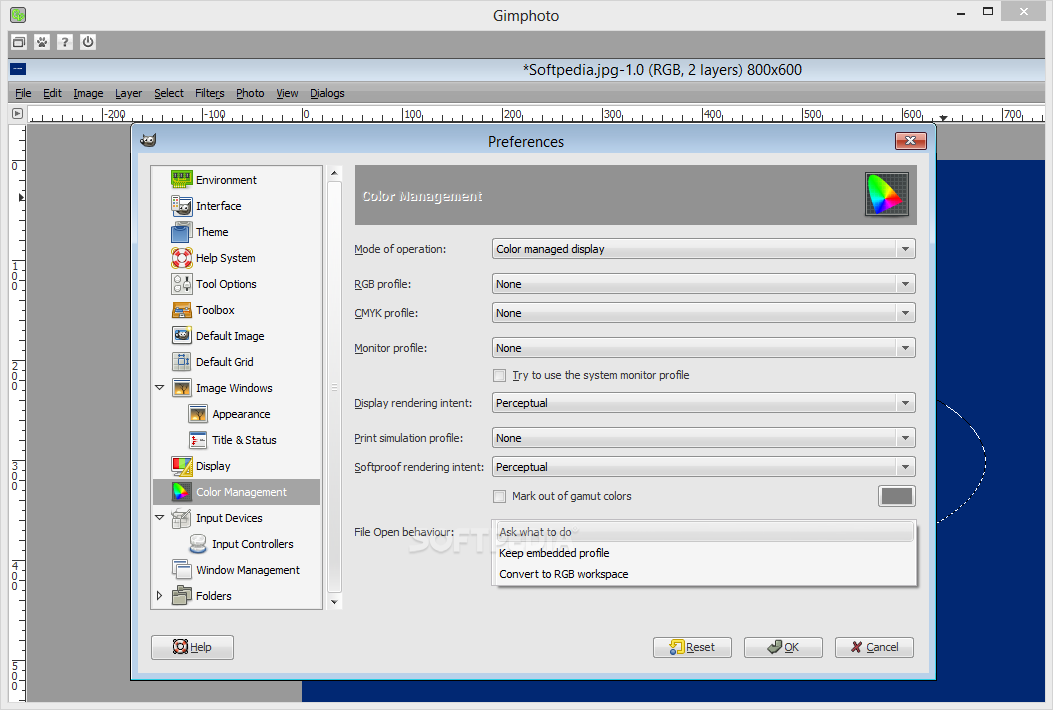The image size is (1053, 710).
Task: Open the Edit menu
Action: point(52,93)
